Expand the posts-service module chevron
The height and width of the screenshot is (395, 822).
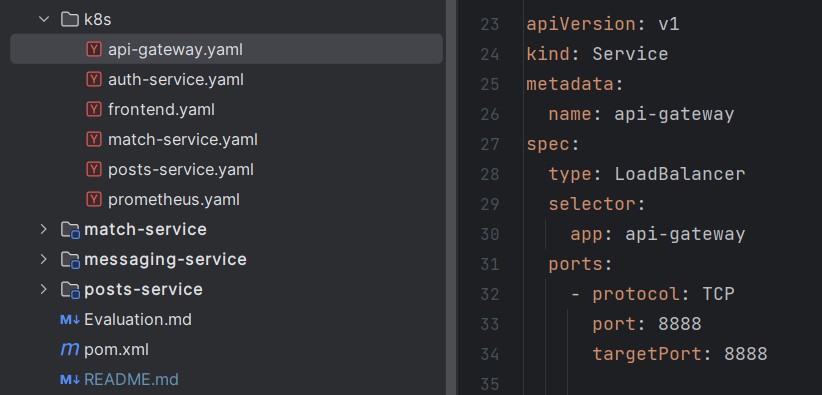(x=45, y=290)
